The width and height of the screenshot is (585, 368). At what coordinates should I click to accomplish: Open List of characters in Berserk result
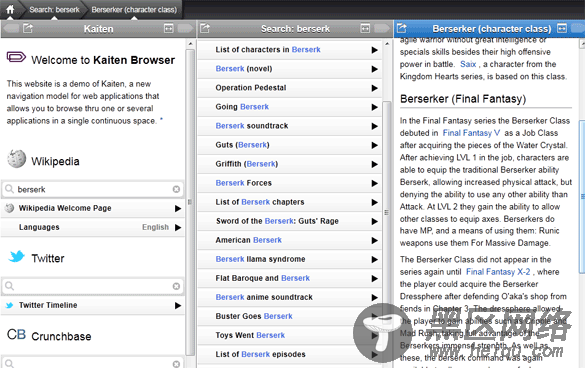[290, 50]
